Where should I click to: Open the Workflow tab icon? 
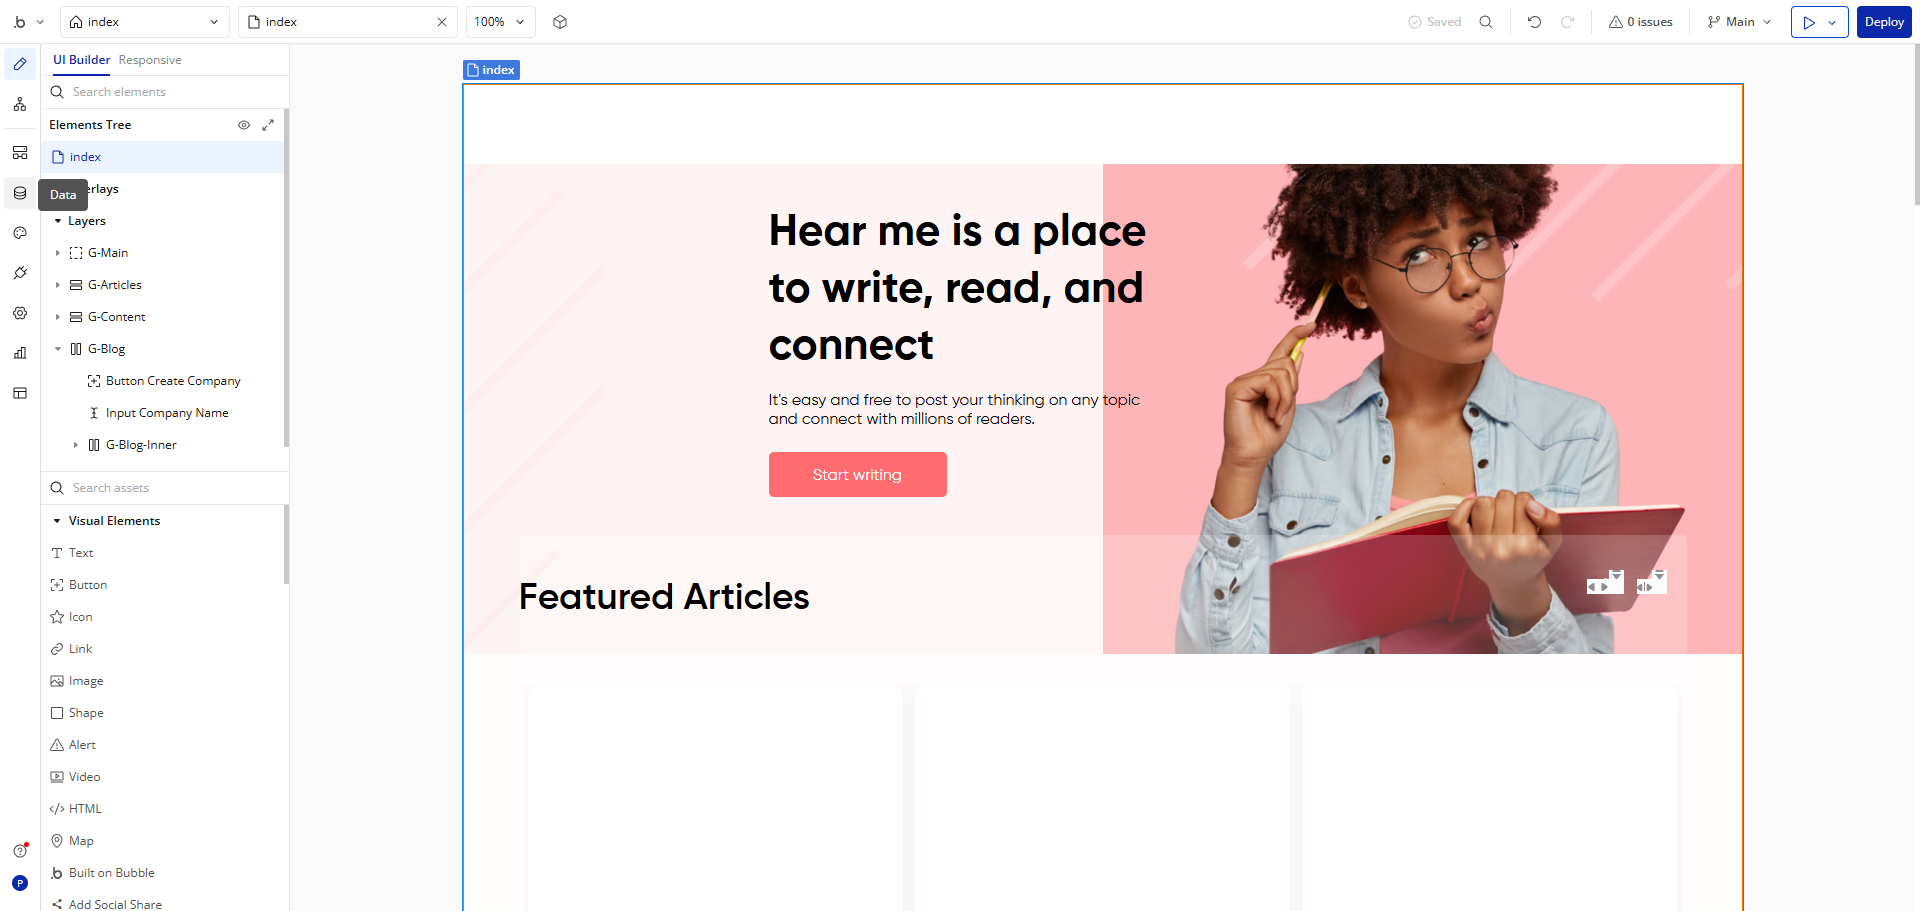(x=20, y=104)
